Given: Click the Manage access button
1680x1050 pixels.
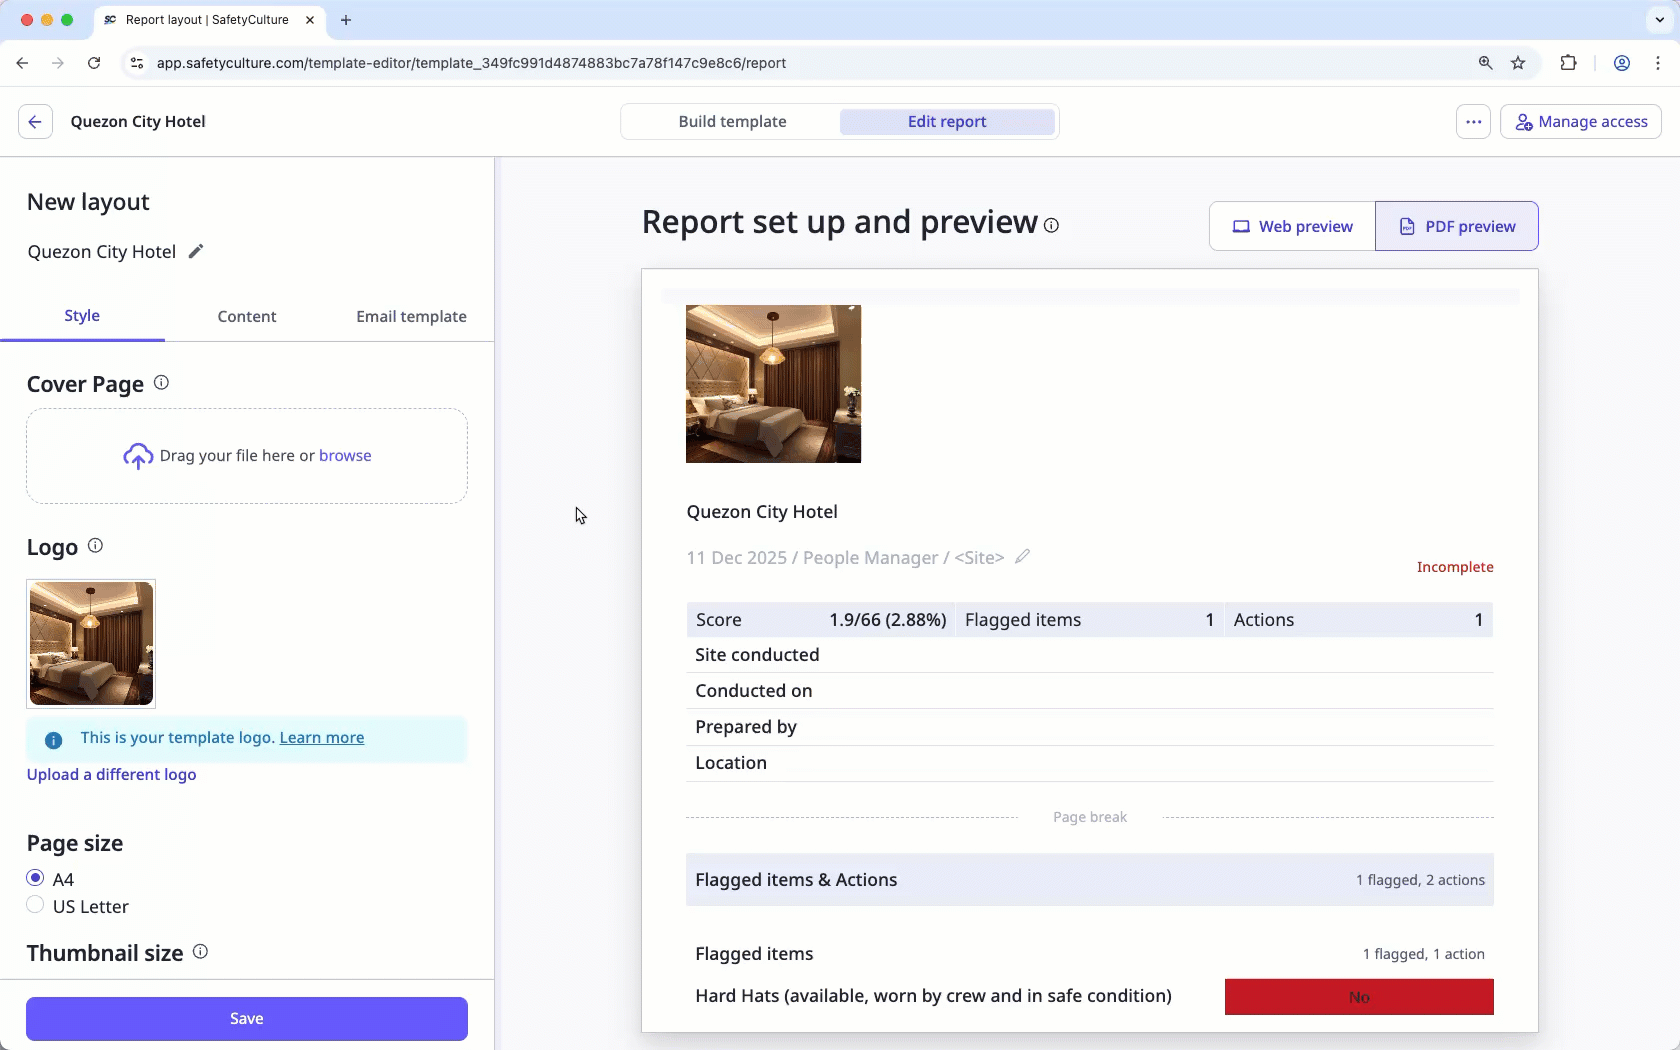Looking at the screenshot, I should click(1581, 122).
